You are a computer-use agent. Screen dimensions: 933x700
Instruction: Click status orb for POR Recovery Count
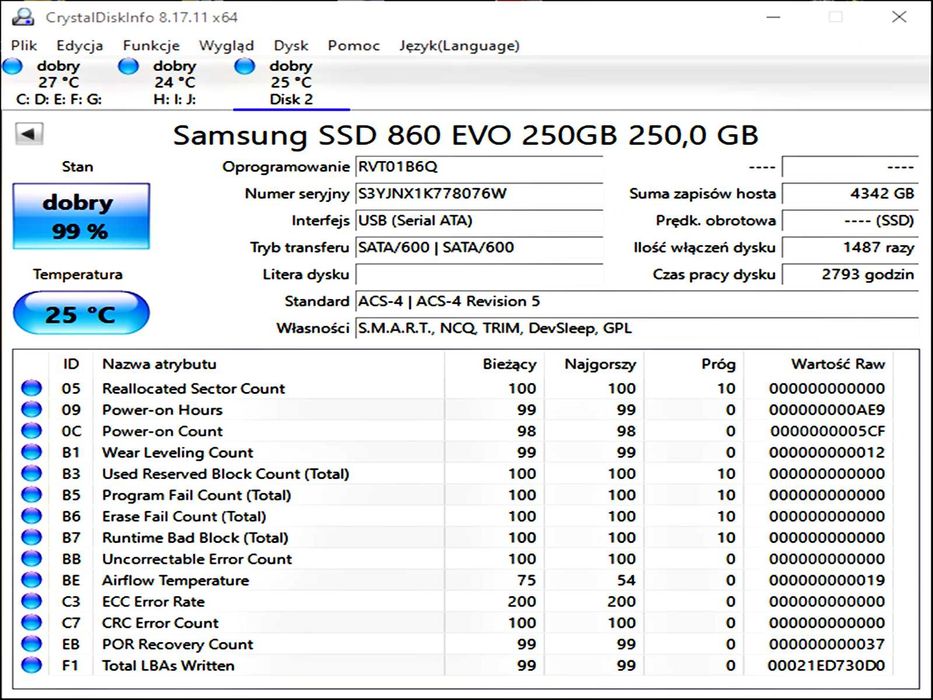coord(32,644)
